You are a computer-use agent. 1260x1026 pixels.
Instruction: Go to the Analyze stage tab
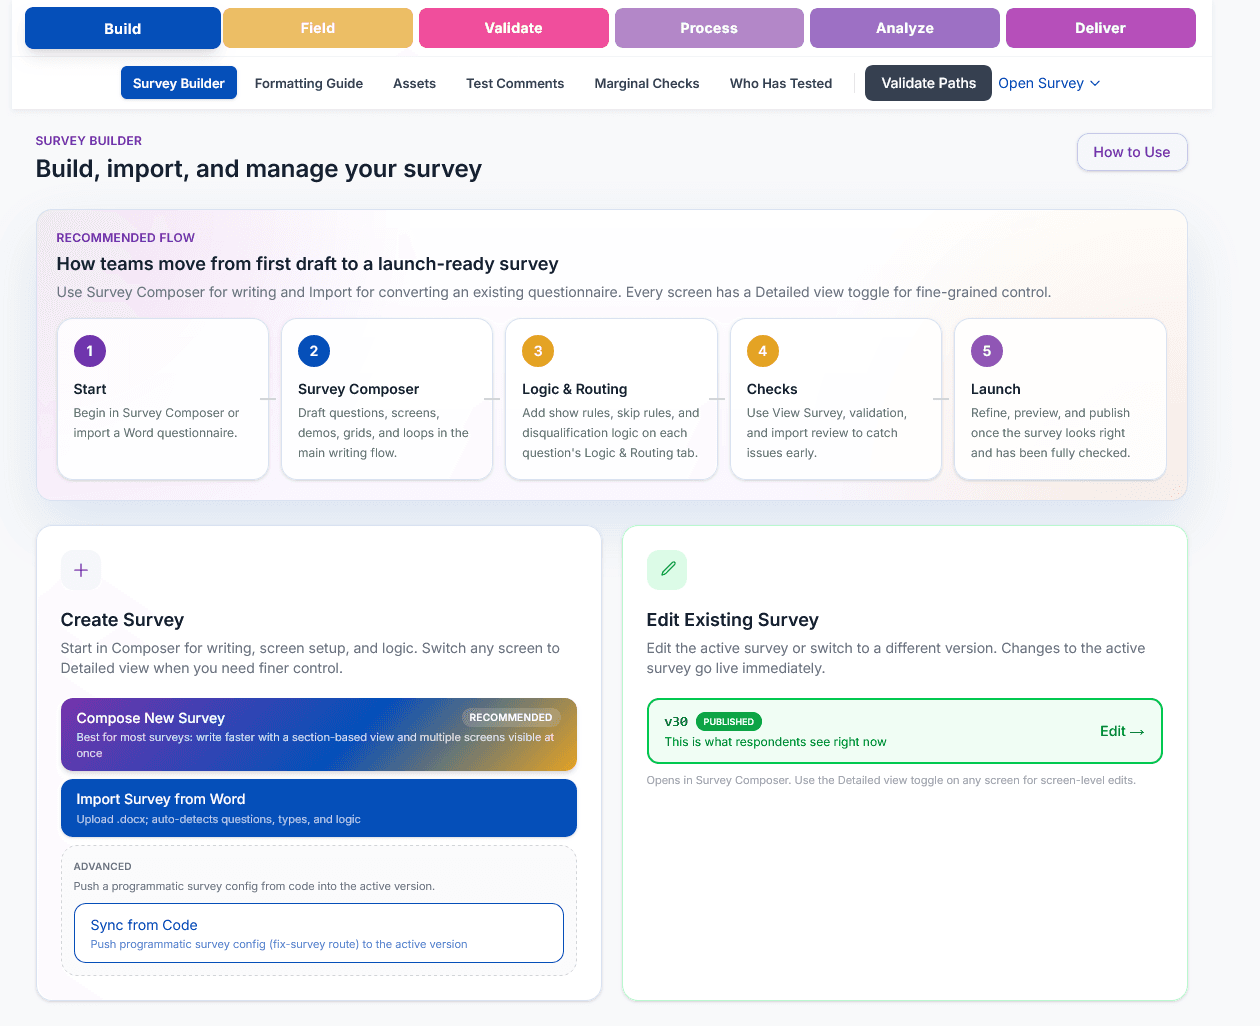[x=905, y=28]
